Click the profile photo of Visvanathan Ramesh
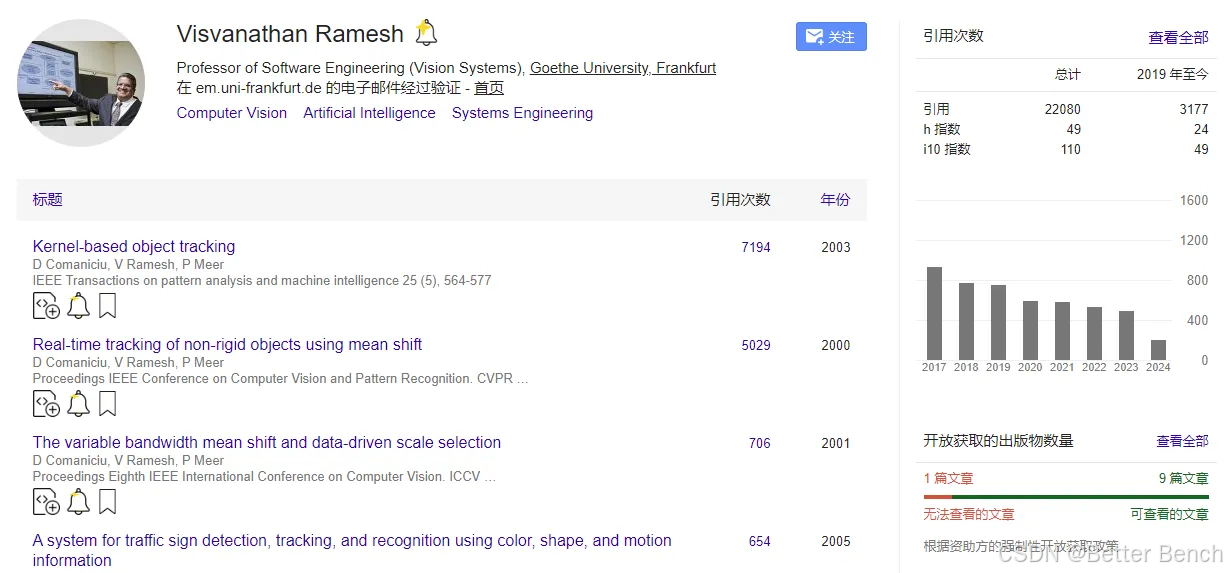Screen dimensions: 1227x573 point(81,83)
